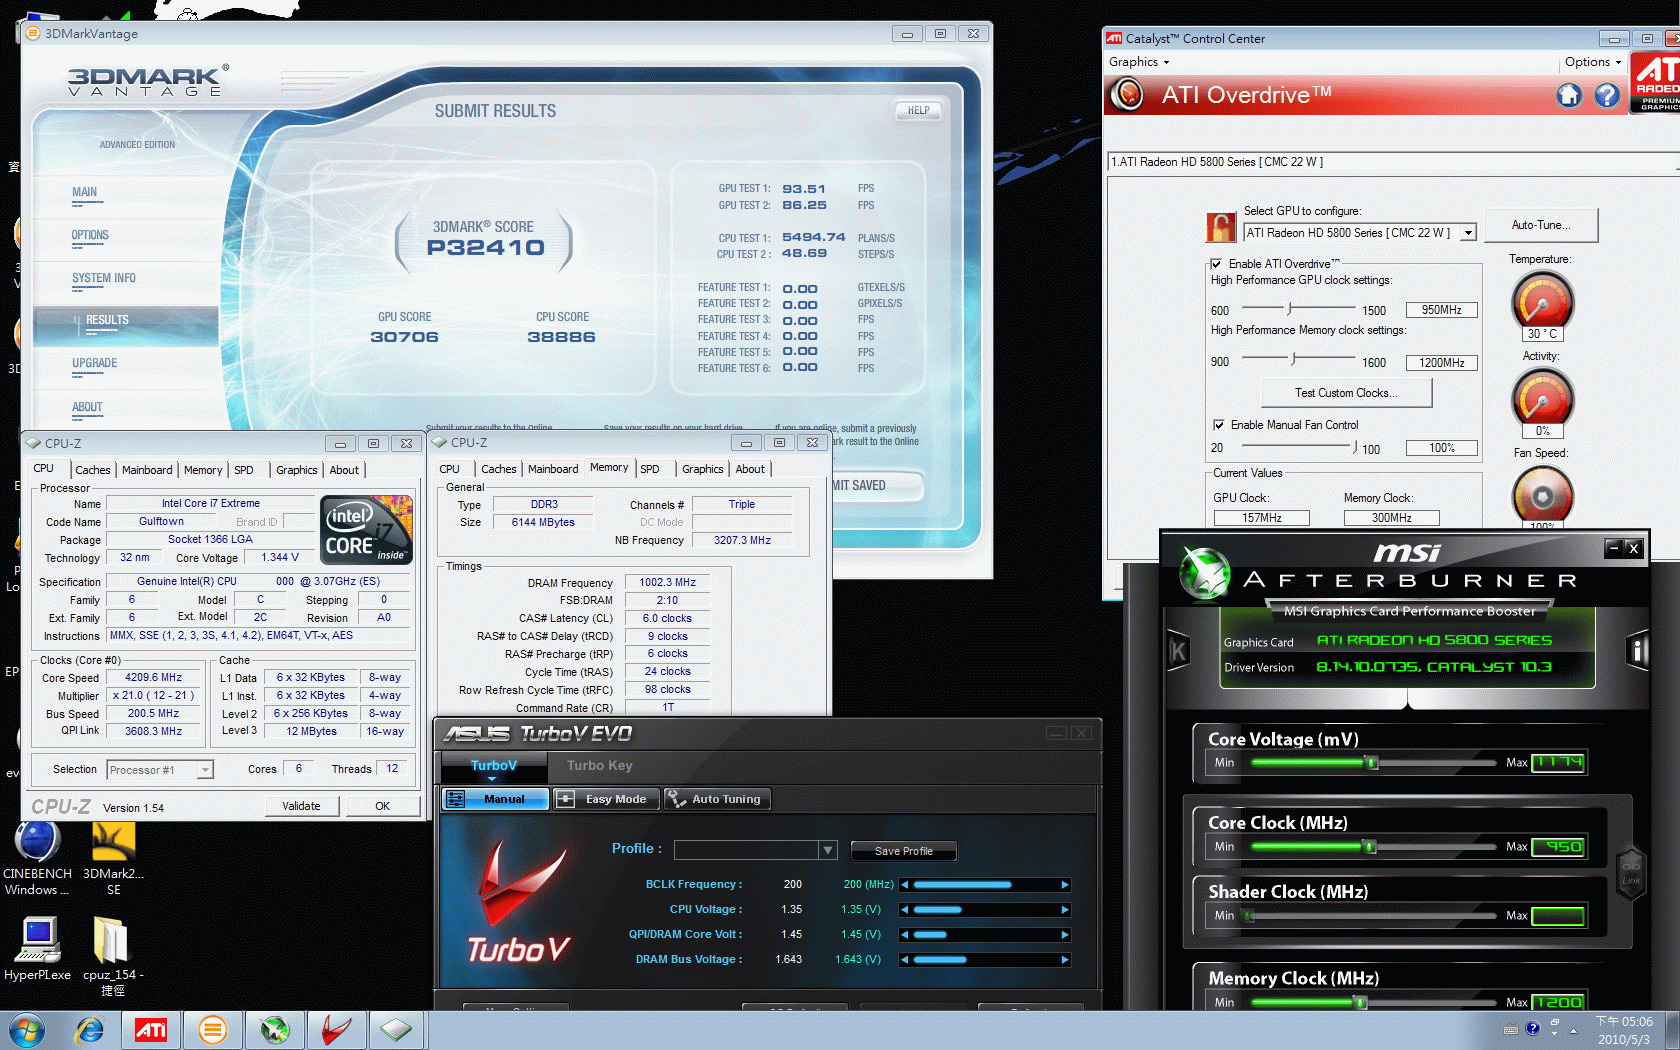Click the OK button in CPU-Z

(382, 806)
